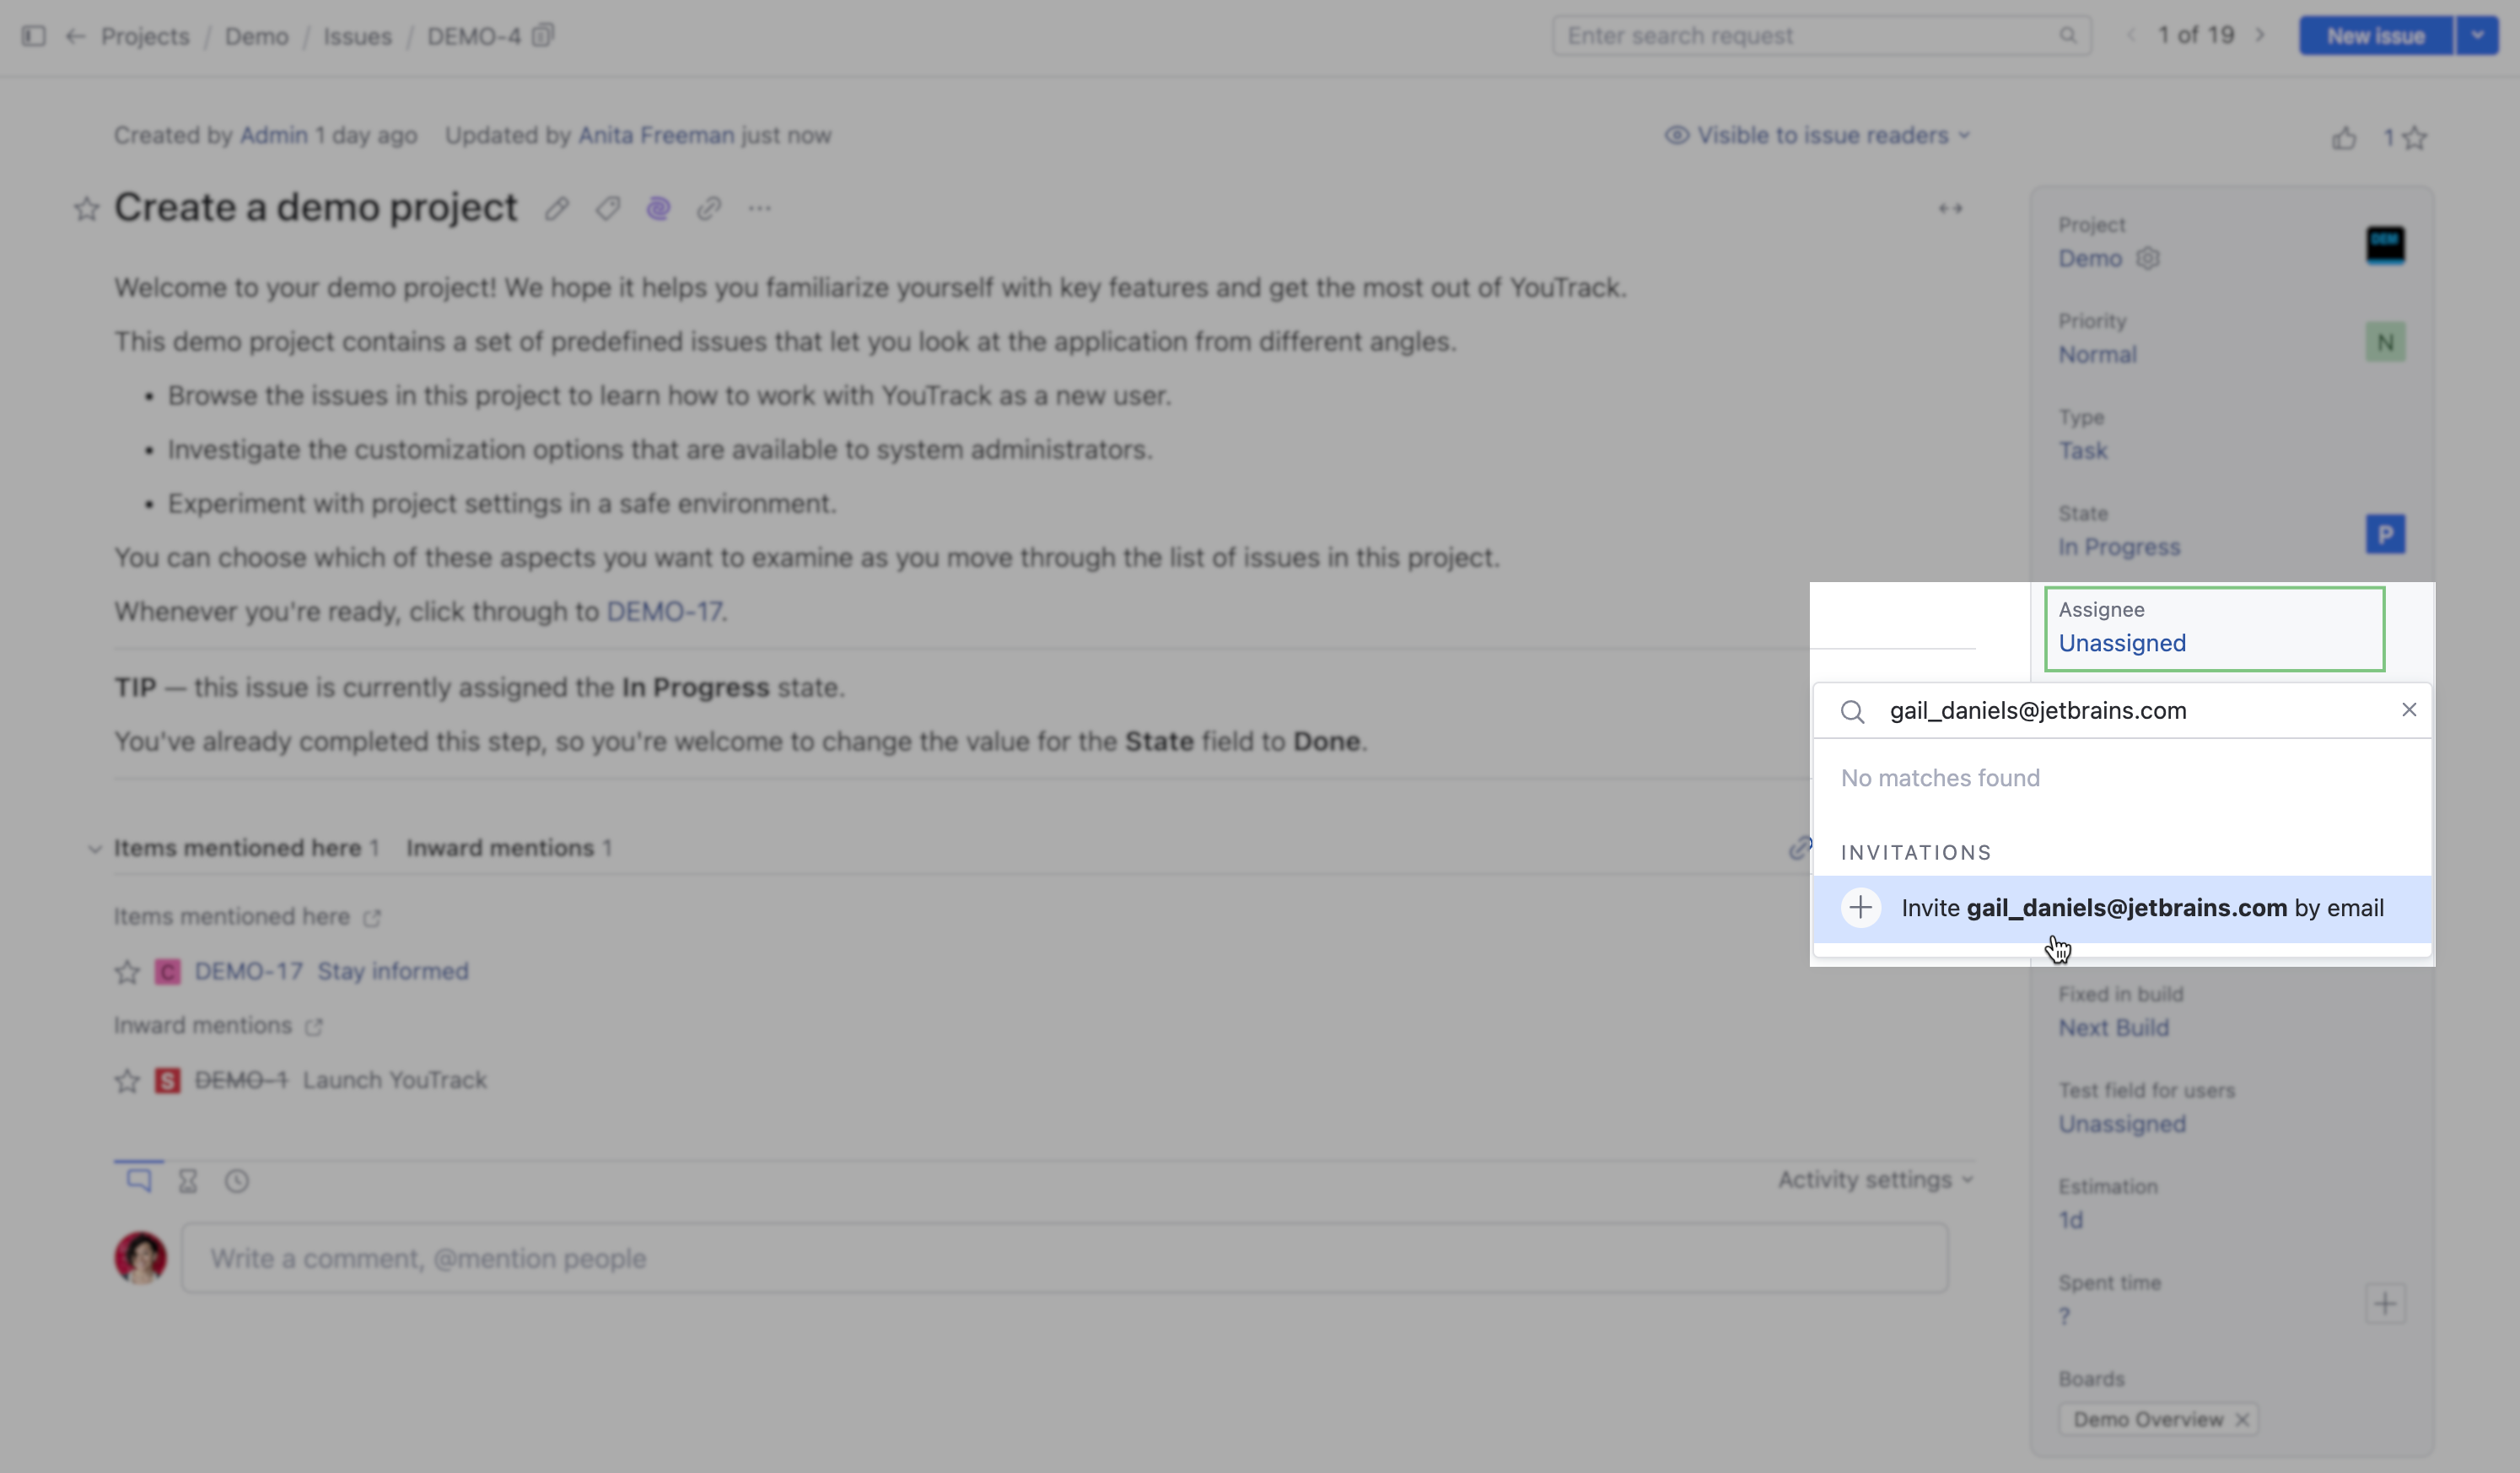
Task: Click the link icon beside issue title
Action: 709,209
